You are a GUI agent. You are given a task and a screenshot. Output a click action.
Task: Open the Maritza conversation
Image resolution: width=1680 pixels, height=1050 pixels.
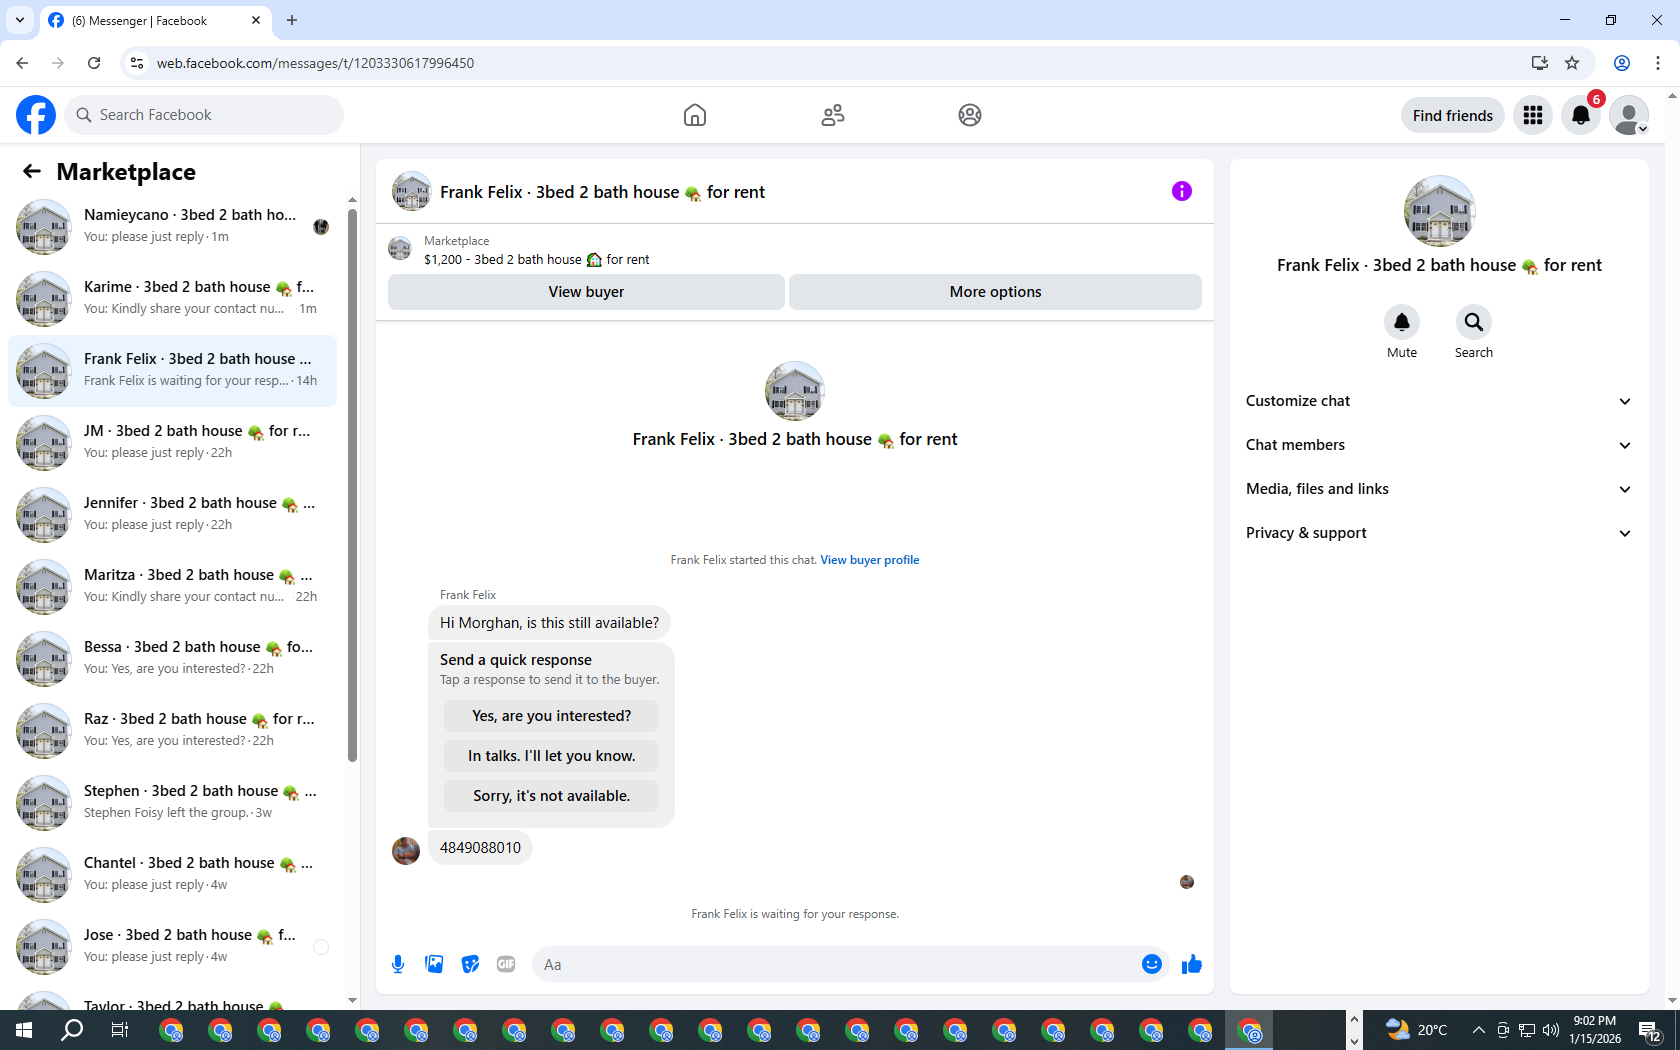(172, 587)
